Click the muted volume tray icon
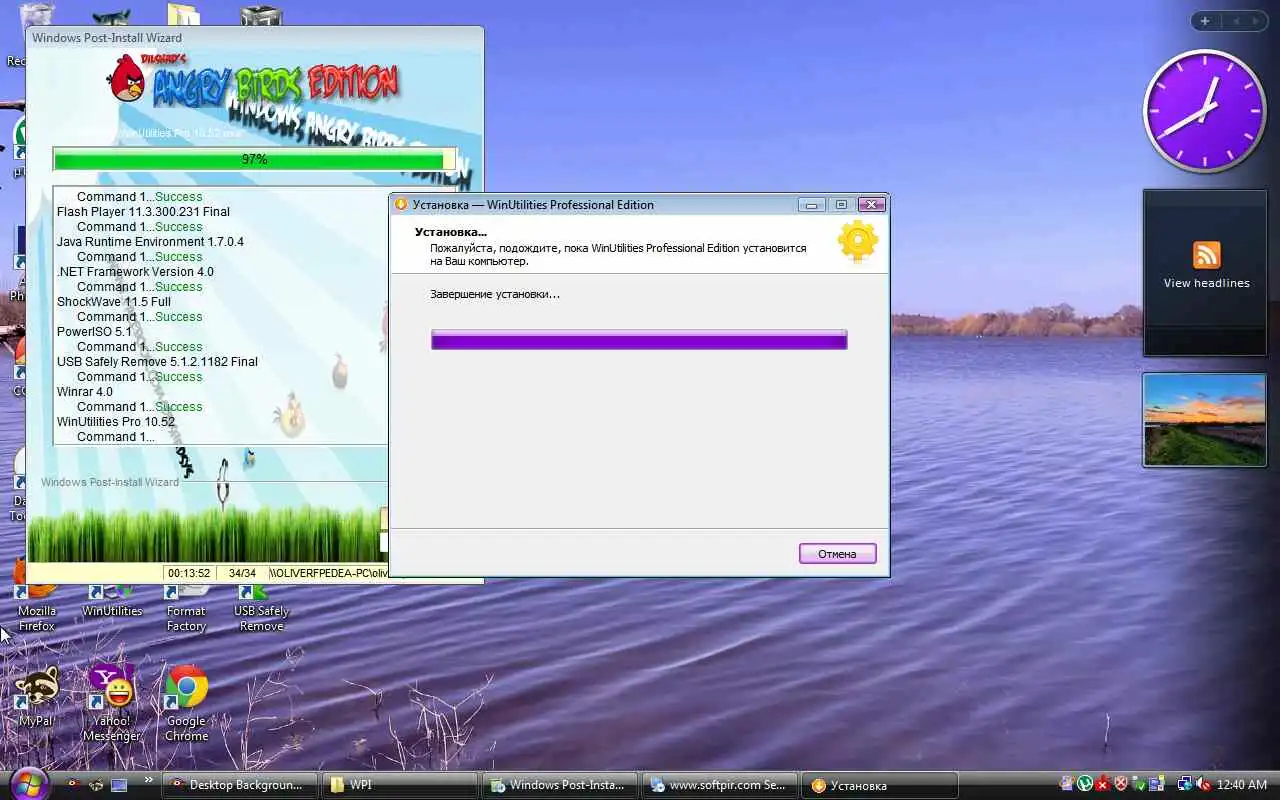Image resolution: width=1280 pixels, height=800 pixels. coord(1203,785)
